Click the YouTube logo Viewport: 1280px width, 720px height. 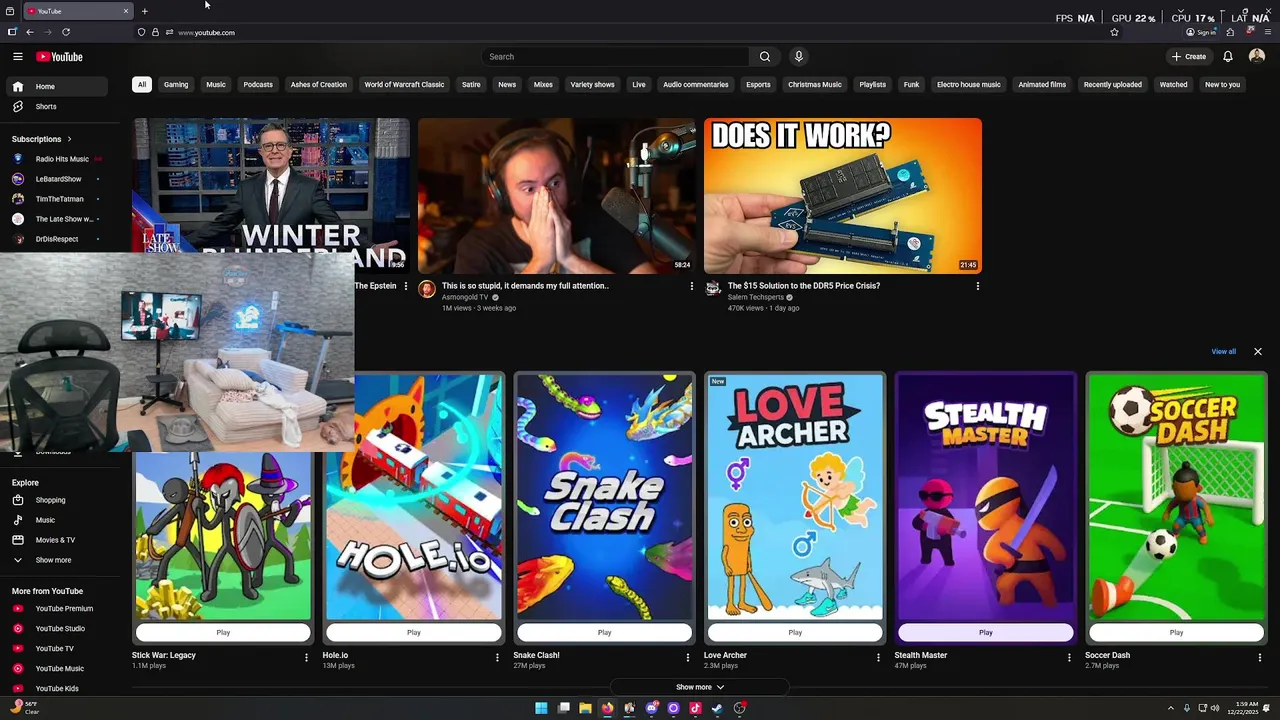coord(59,57)
